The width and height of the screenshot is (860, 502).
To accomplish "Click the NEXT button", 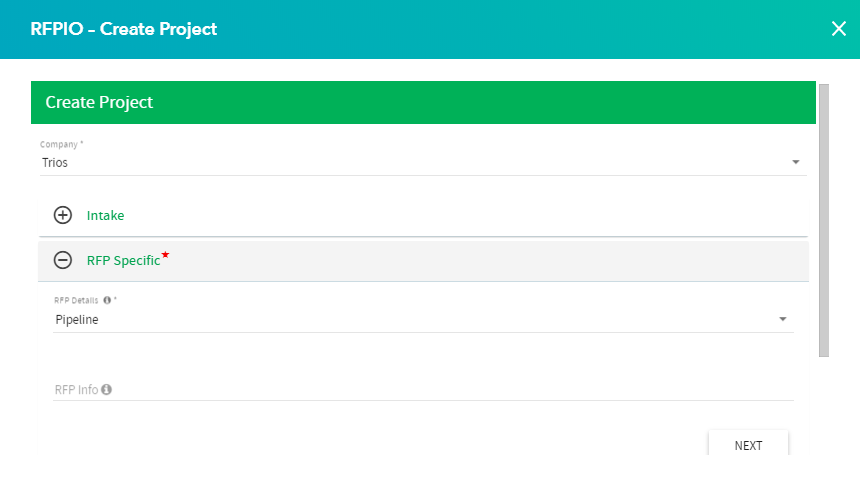I will pos(748,443).
